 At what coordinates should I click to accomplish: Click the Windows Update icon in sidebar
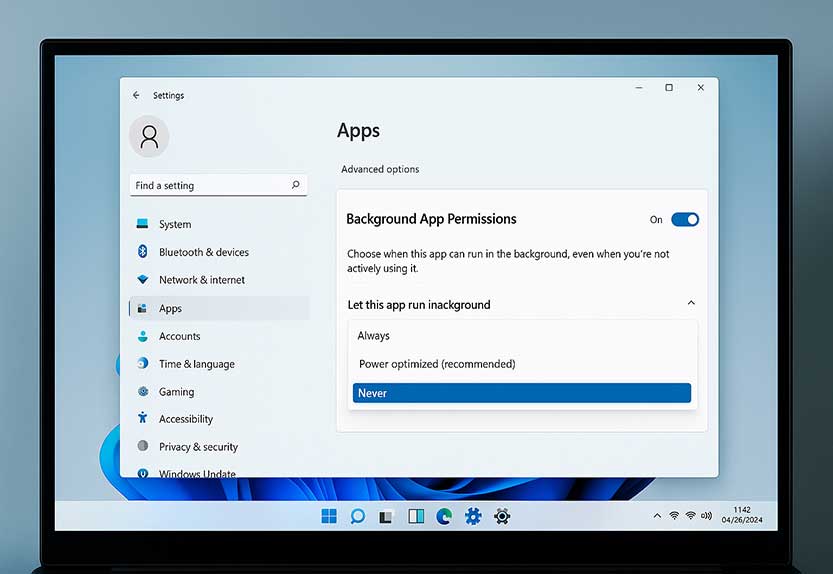coord(142,472)
